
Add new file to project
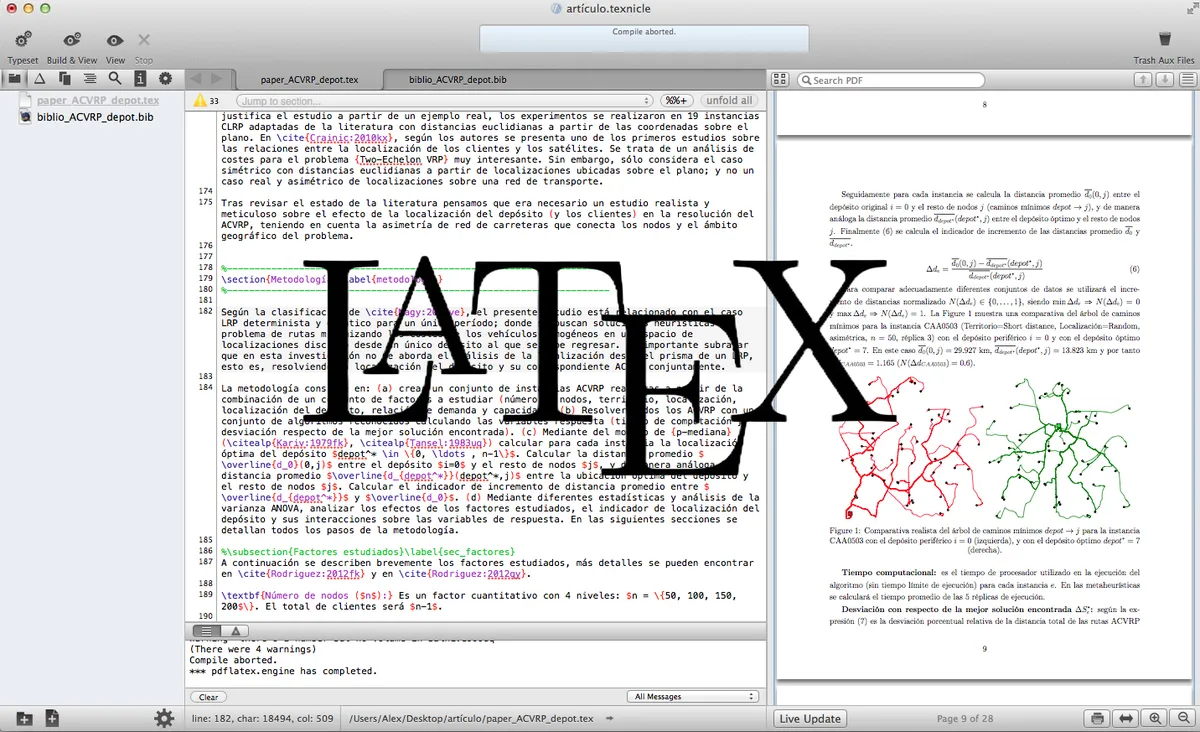[52, 718]
